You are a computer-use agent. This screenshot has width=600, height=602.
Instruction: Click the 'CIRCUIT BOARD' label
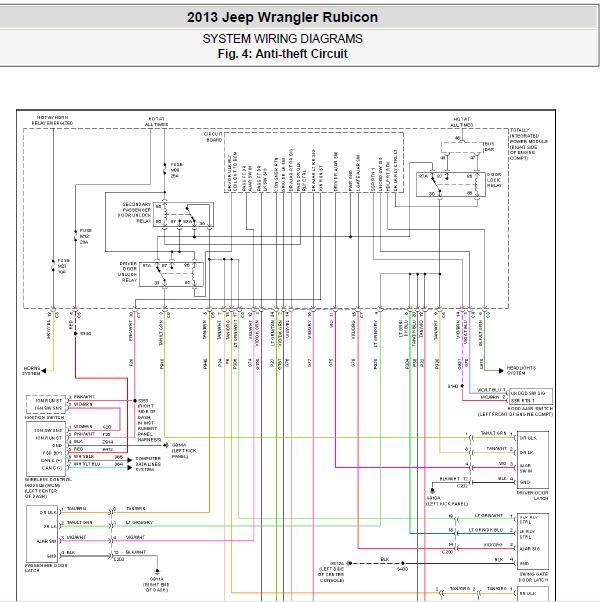point(213,137)
